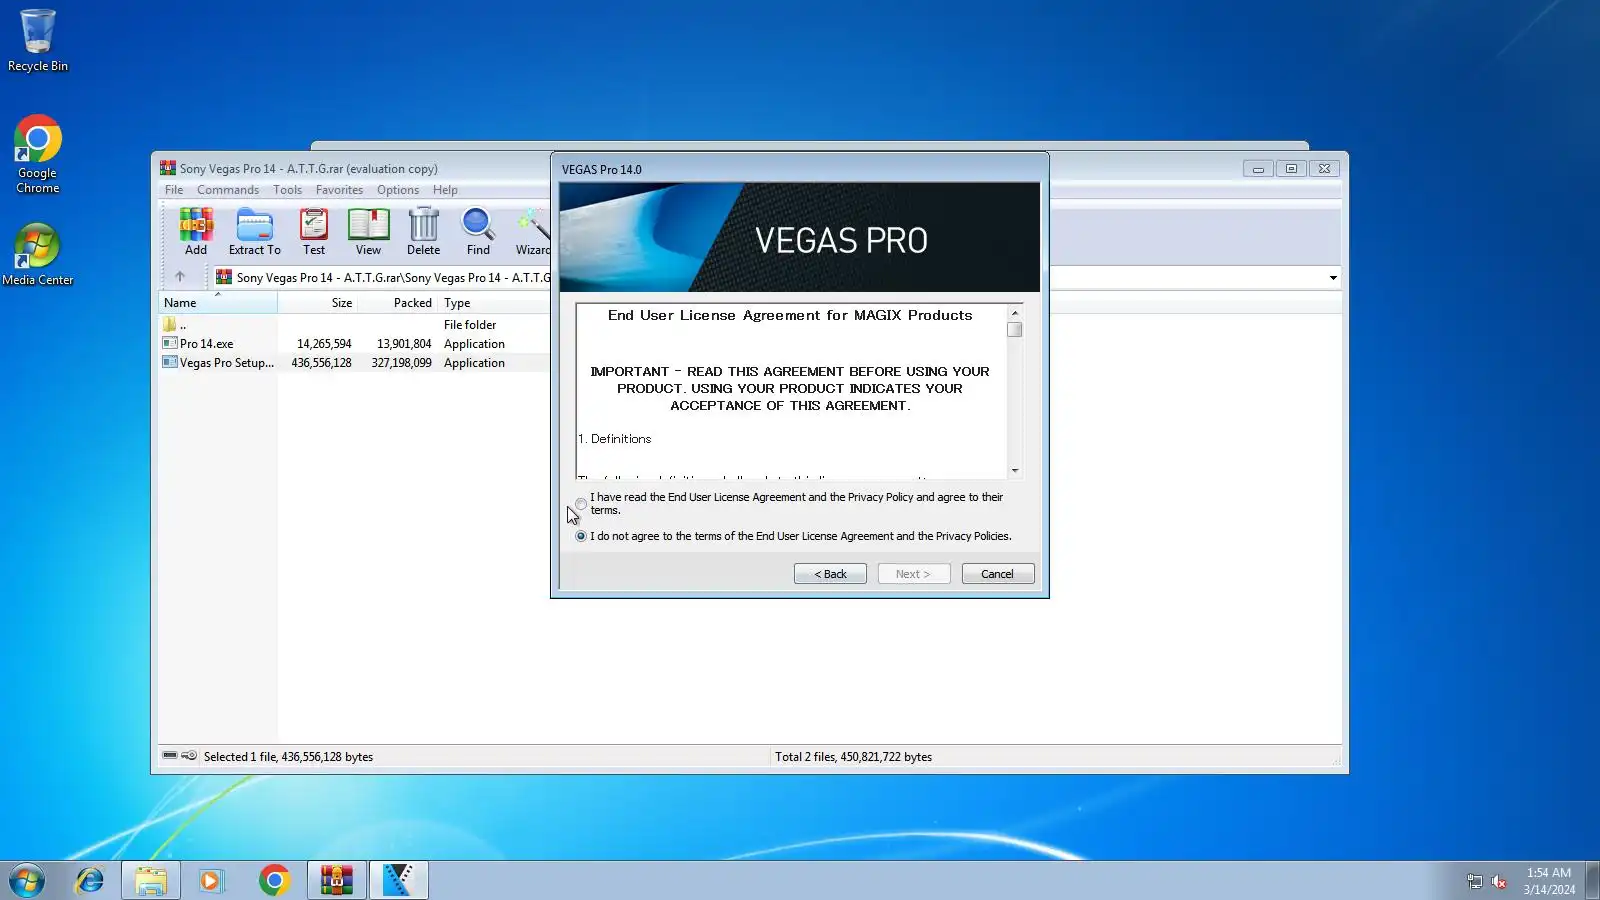Click 'Total 2 files' status bar text
This screenshot has width=1600, height=900.
click(853, 757)
